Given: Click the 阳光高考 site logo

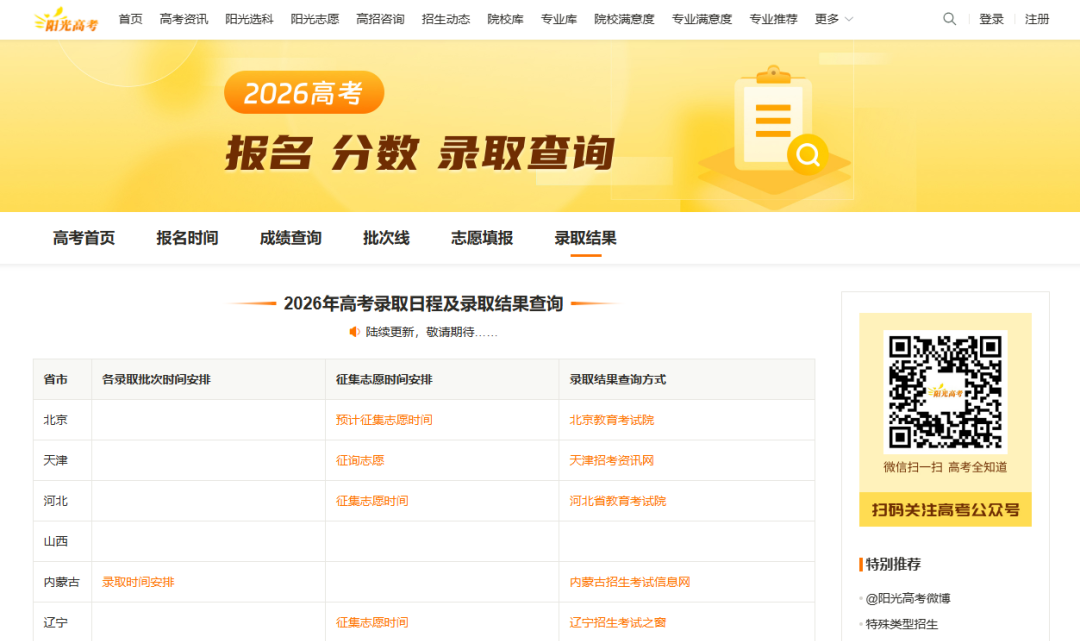Looking at the screenshot, I should (66, 20).
